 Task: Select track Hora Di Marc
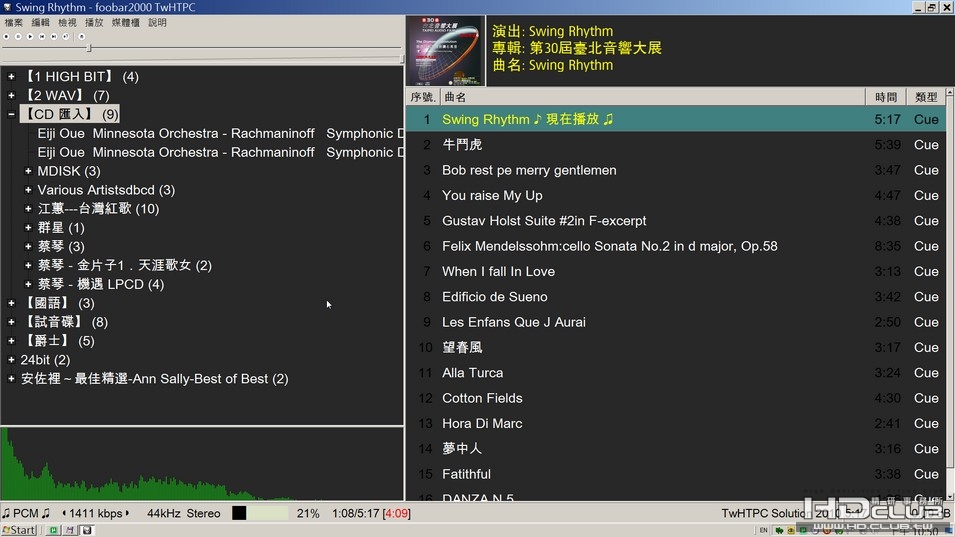click(676, 424)
